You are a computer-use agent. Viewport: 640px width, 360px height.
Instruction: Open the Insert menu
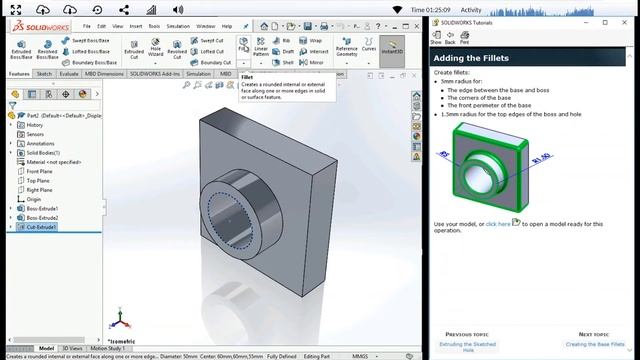[136, 26]
